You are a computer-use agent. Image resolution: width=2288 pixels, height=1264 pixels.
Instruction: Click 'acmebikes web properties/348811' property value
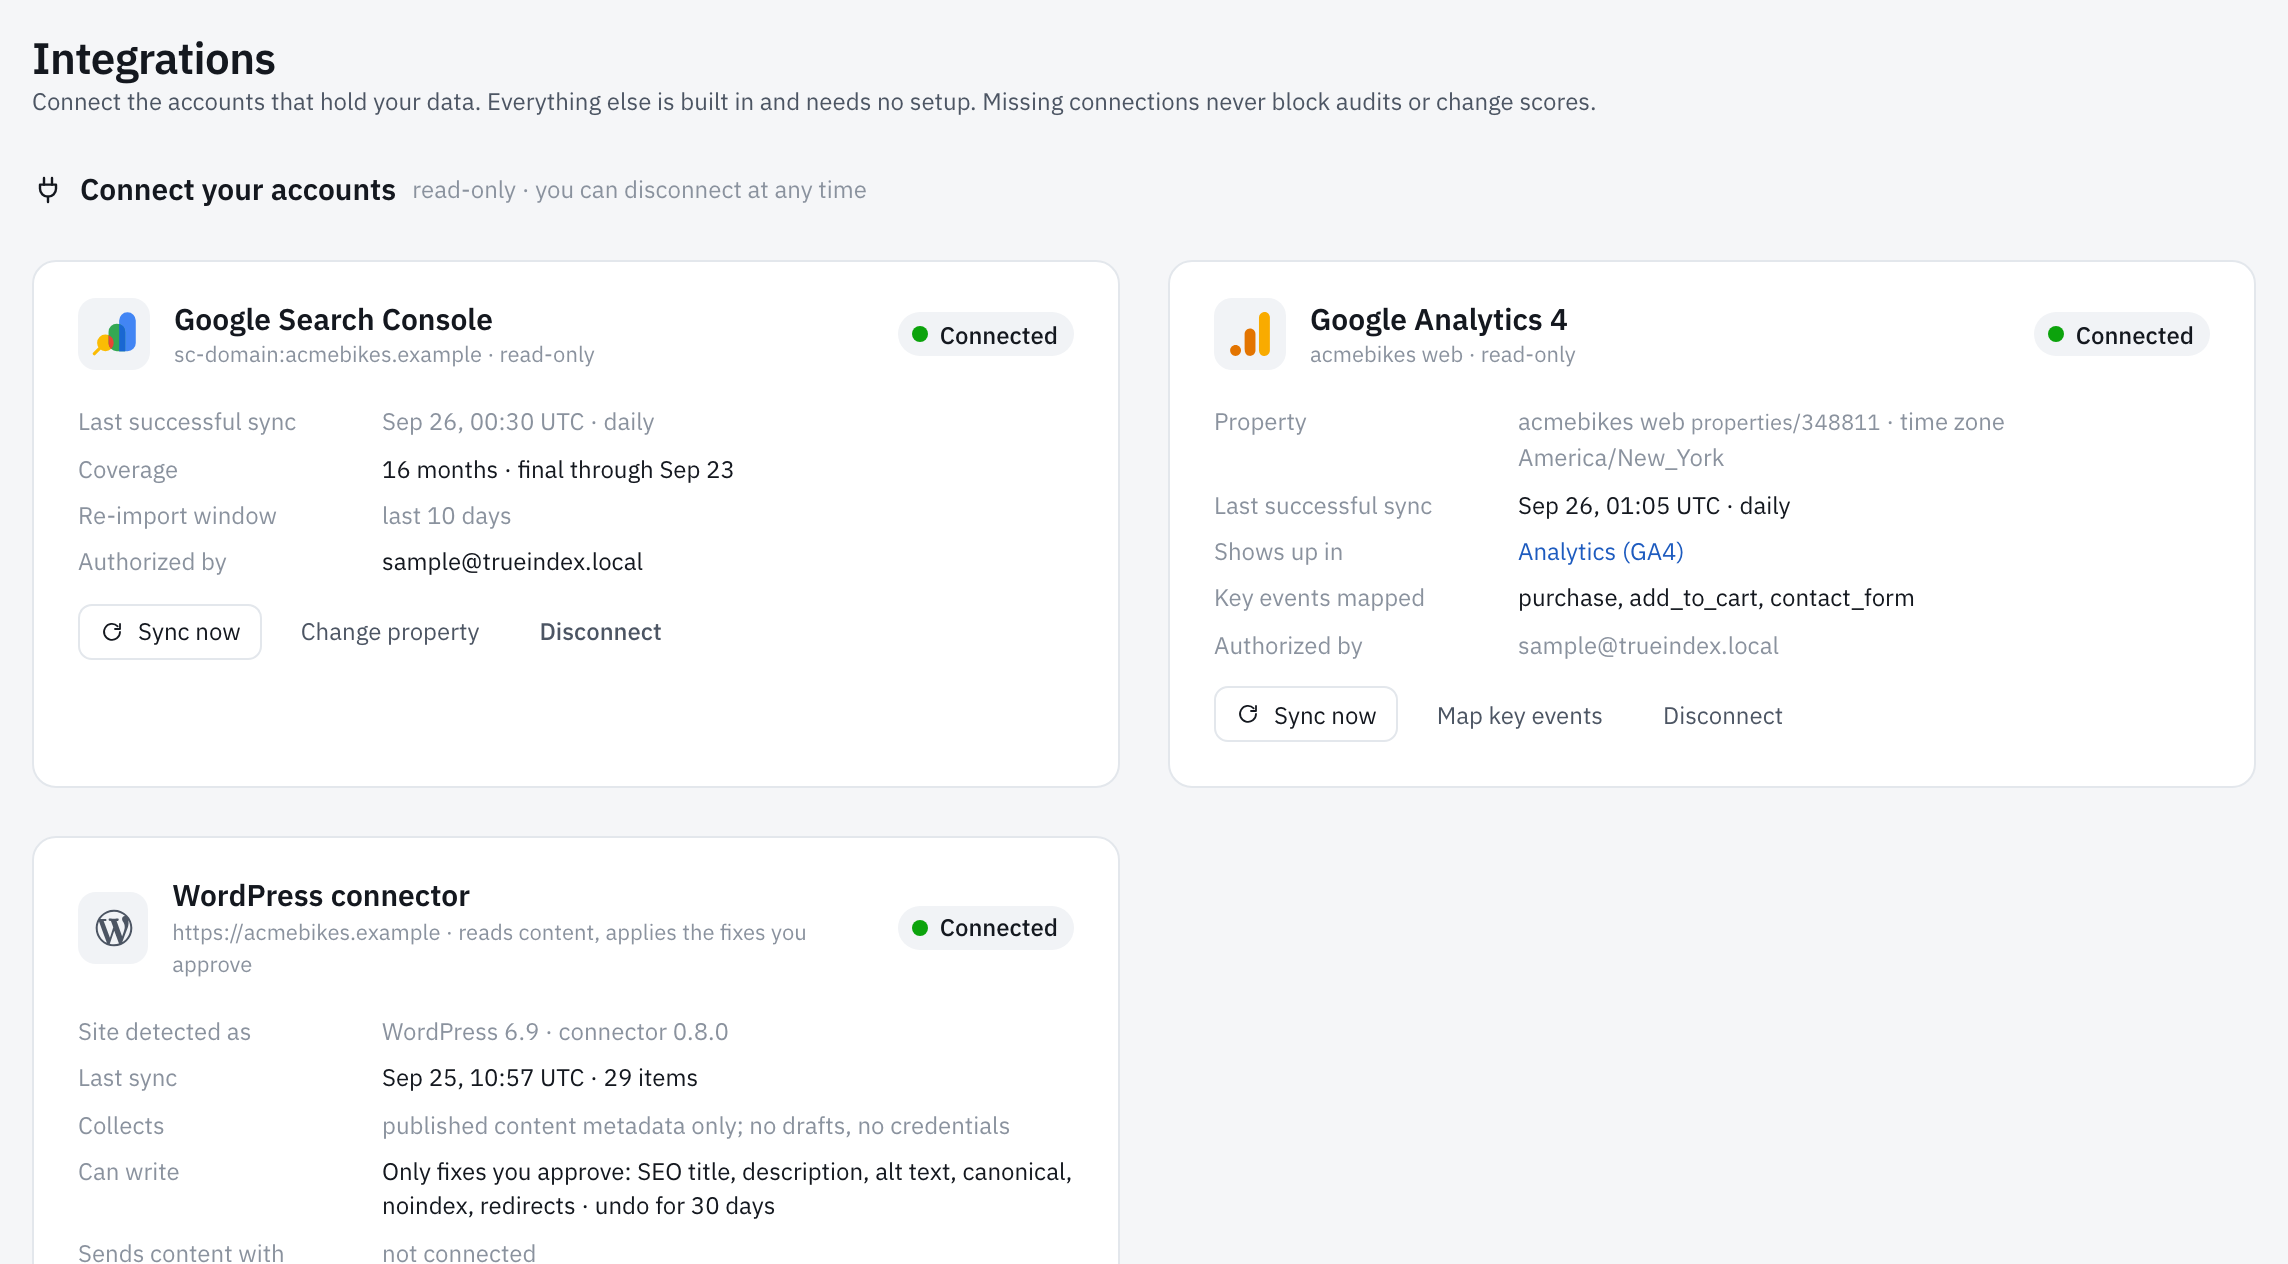click(1699, 422)
